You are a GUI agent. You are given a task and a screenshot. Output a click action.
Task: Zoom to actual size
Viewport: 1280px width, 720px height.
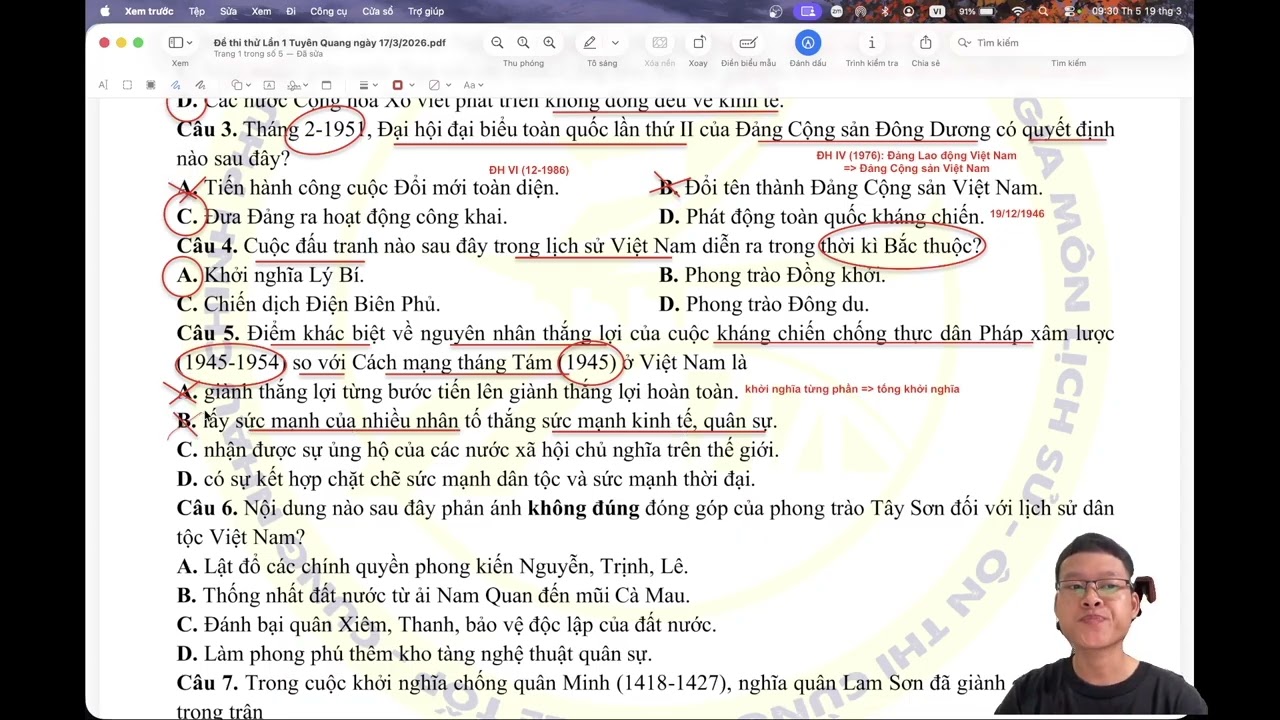pos(523,43)
